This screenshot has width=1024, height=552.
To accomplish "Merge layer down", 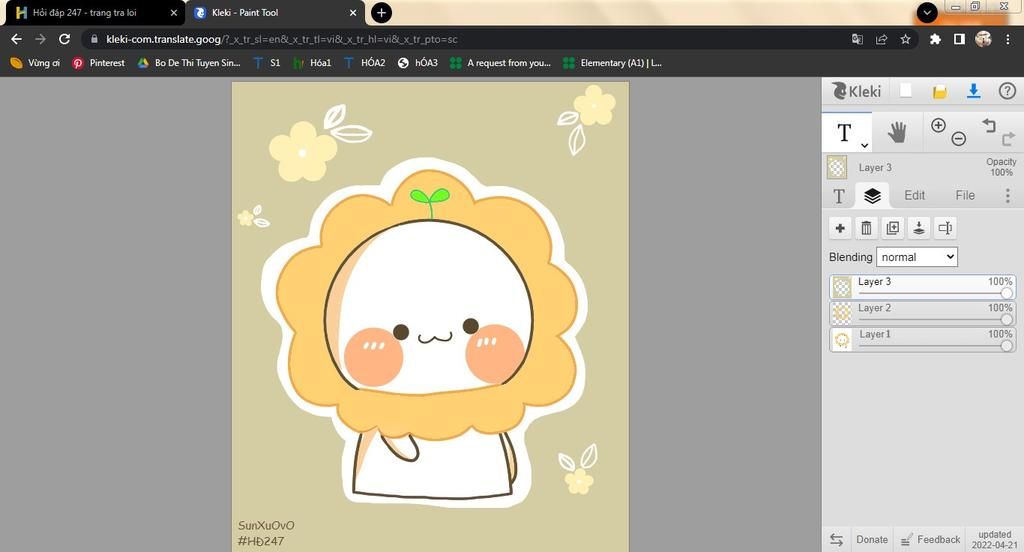I will pos(919,228).
